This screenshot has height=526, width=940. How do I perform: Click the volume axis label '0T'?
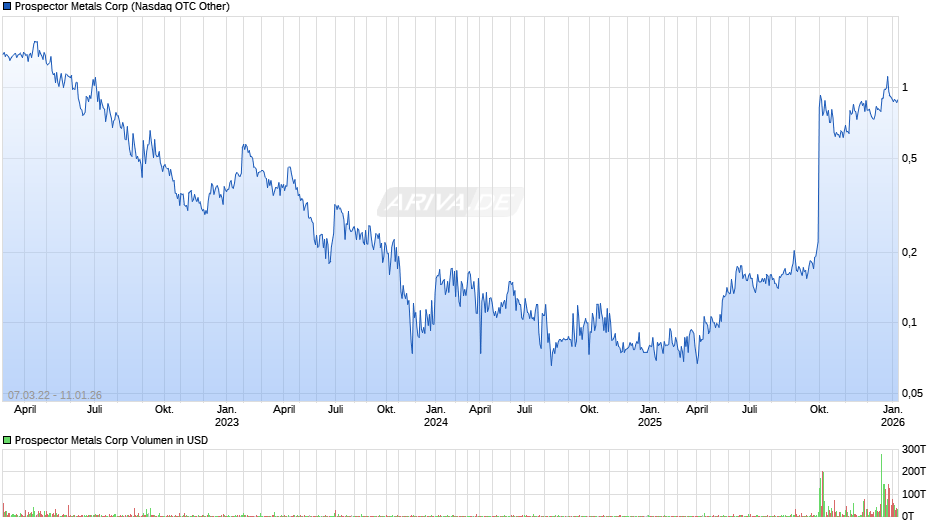[x=908, y=516]
